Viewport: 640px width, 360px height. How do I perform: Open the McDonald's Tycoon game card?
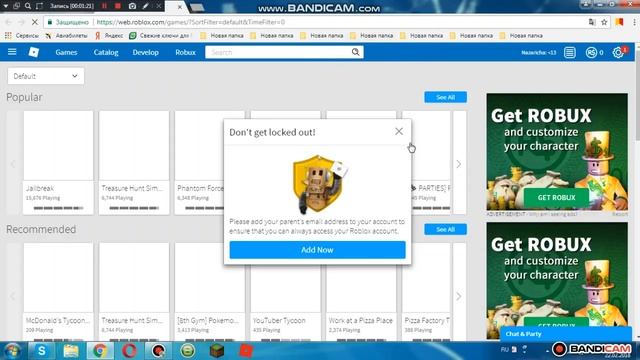pyautogui.click(x=58, y=292)
